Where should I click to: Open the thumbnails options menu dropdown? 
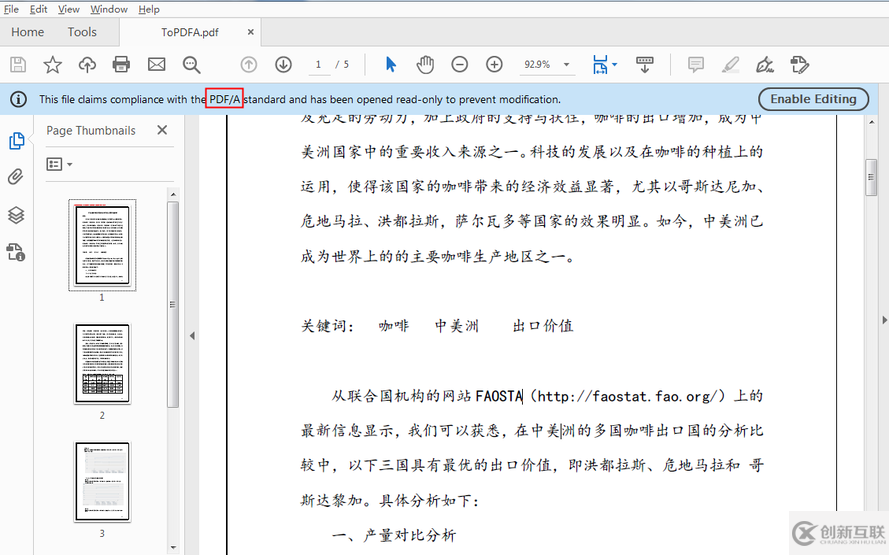[x=60, y=164]
